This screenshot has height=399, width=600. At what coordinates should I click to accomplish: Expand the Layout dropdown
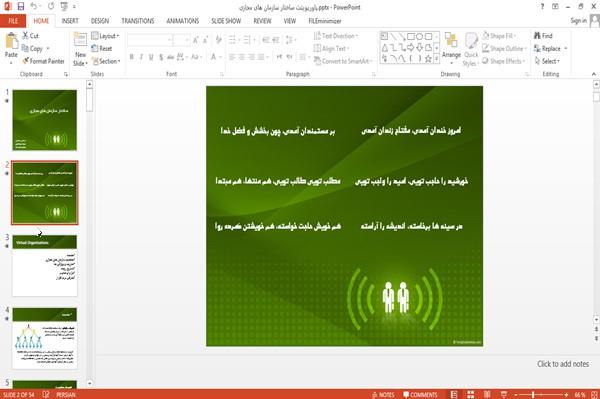tap(105, 36)
